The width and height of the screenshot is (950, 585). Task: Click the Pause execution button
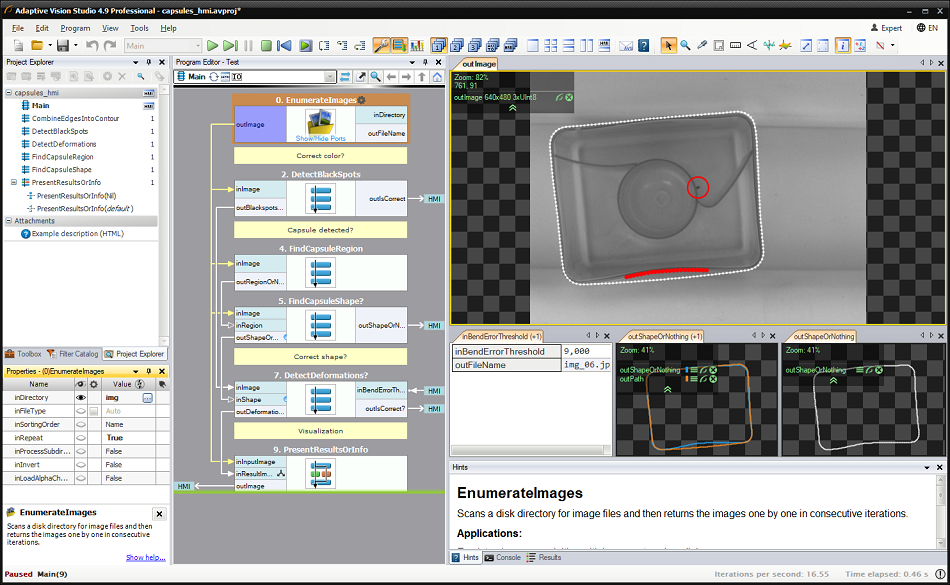click(248, 46)
